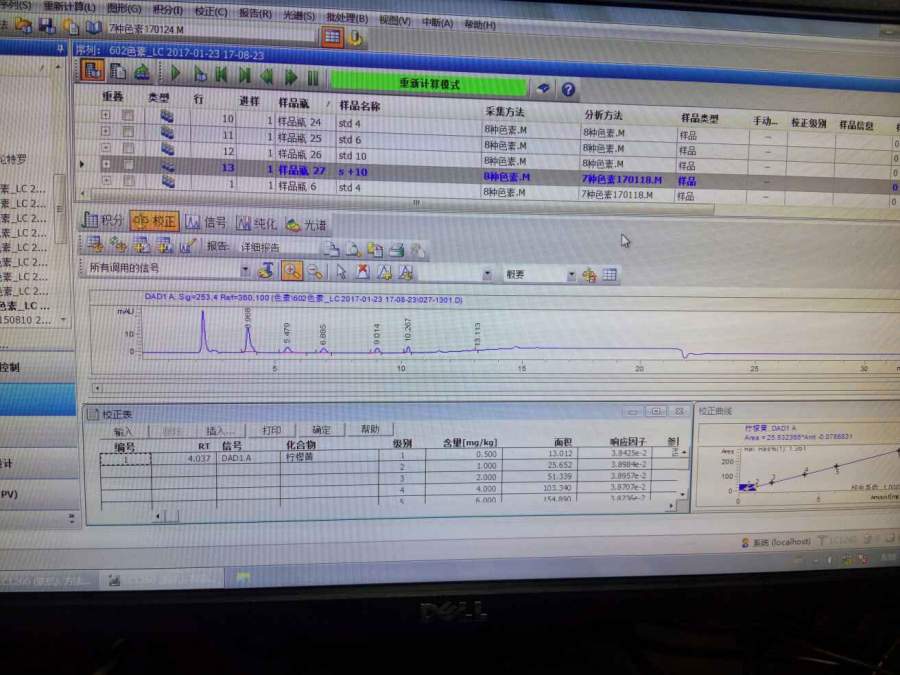Open the 图形(G) menu

tap(124, 9)
